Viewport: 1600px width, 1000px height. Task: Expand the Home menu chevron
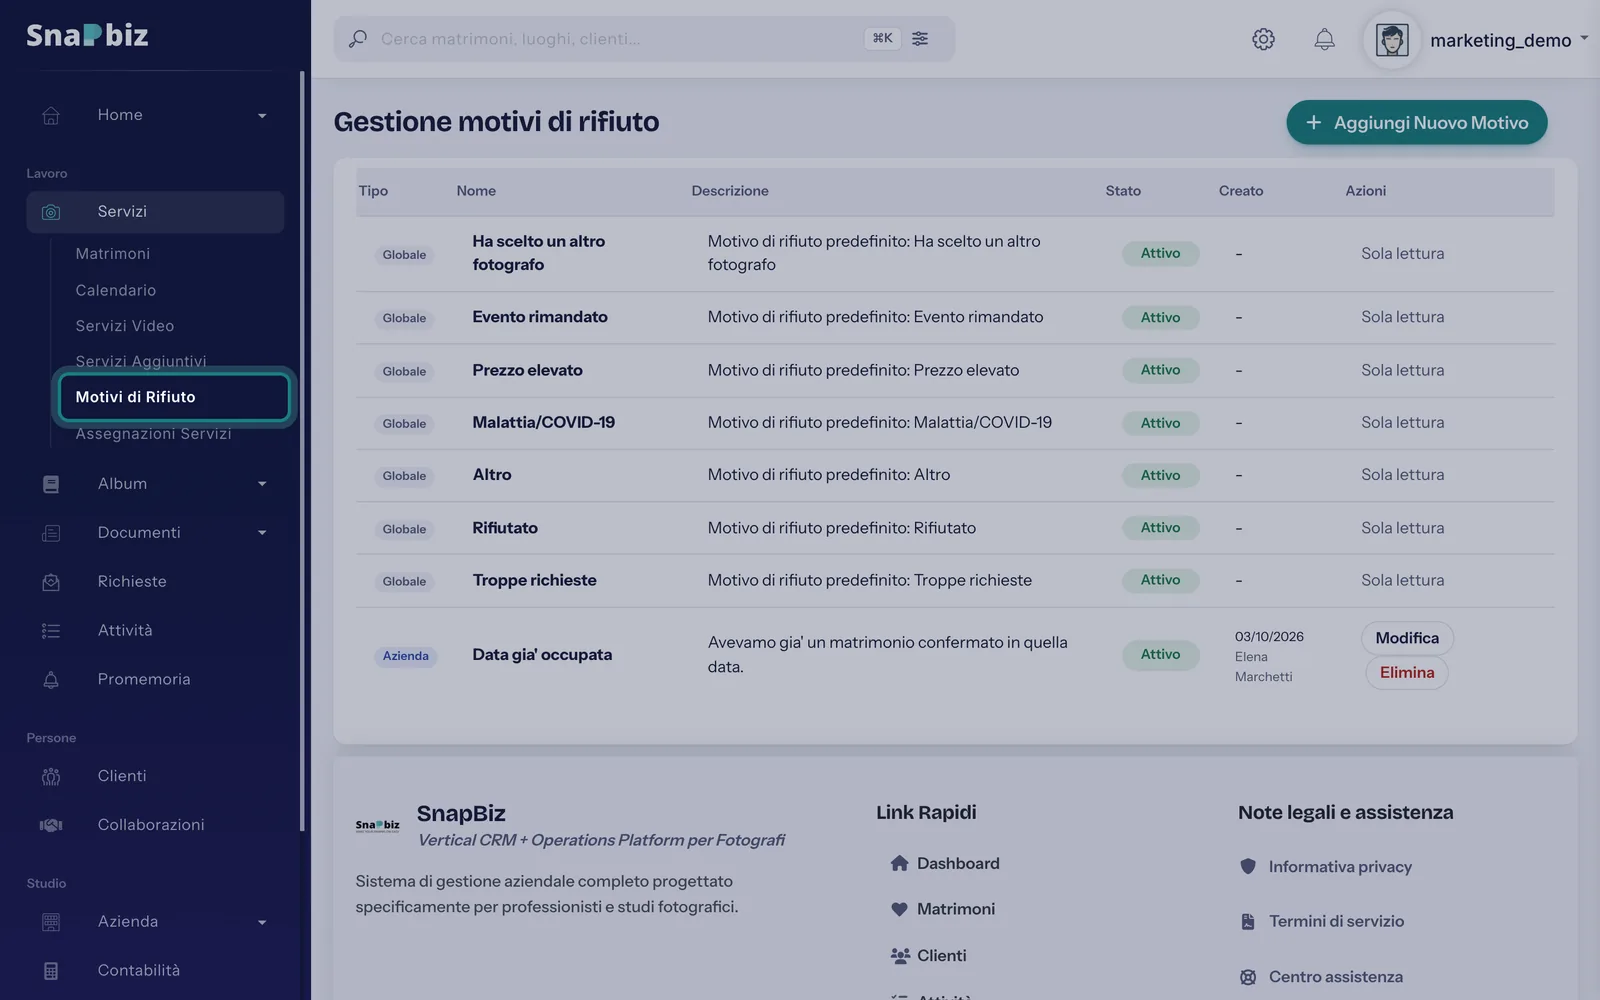coord(262,116)
